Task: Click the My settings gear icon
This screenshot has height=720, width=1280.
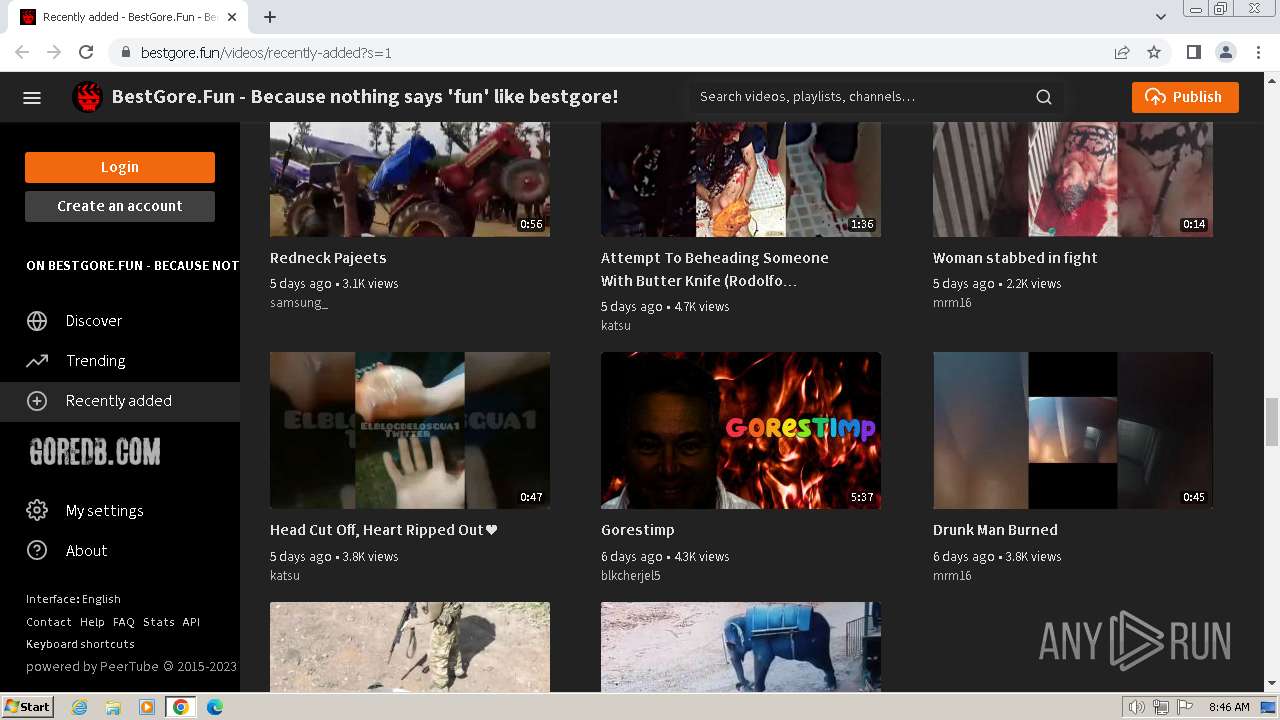Action: (37, 511)
